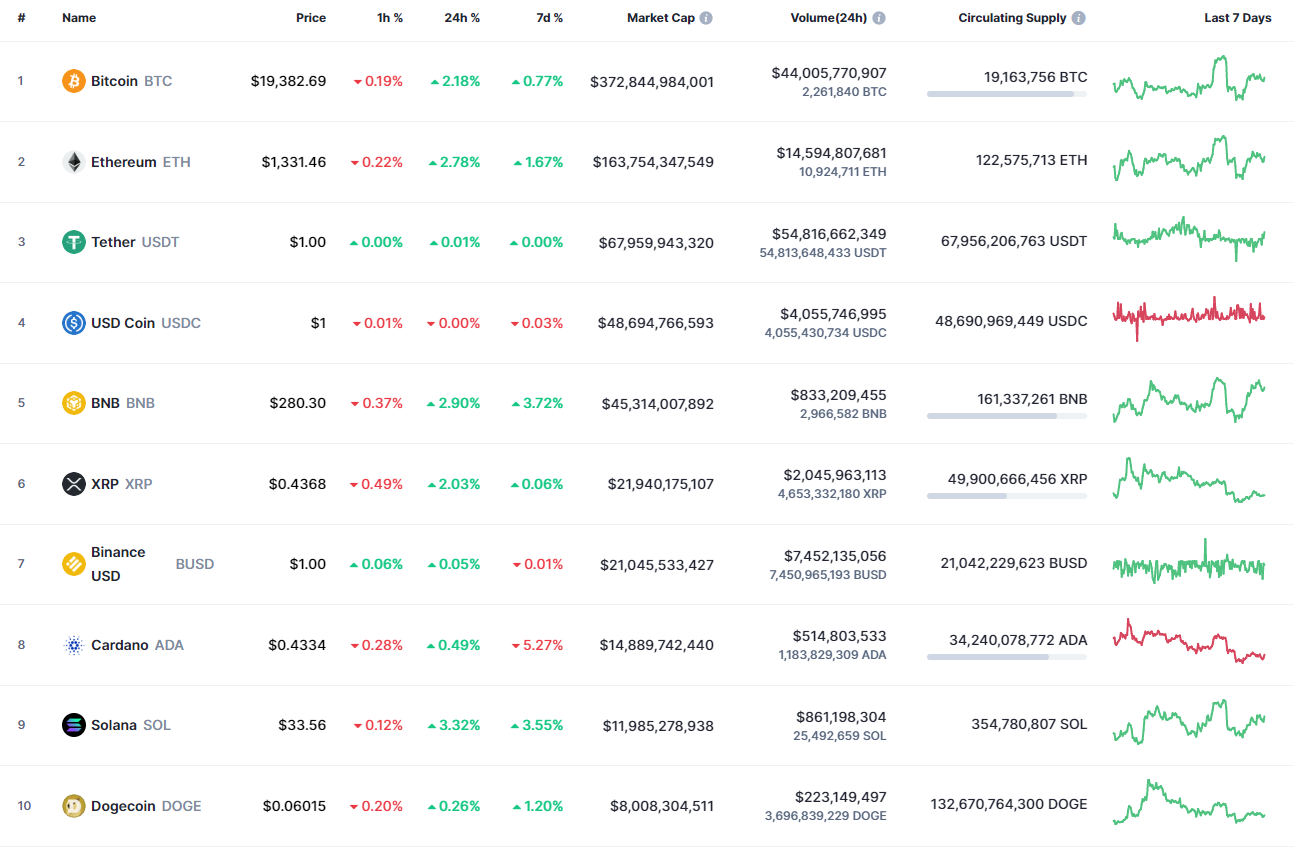The height and width of the screenshot is (848, 1294).
Task: Click Ethereum's 7-day sparkline chart
Action: coord(1188,161)
